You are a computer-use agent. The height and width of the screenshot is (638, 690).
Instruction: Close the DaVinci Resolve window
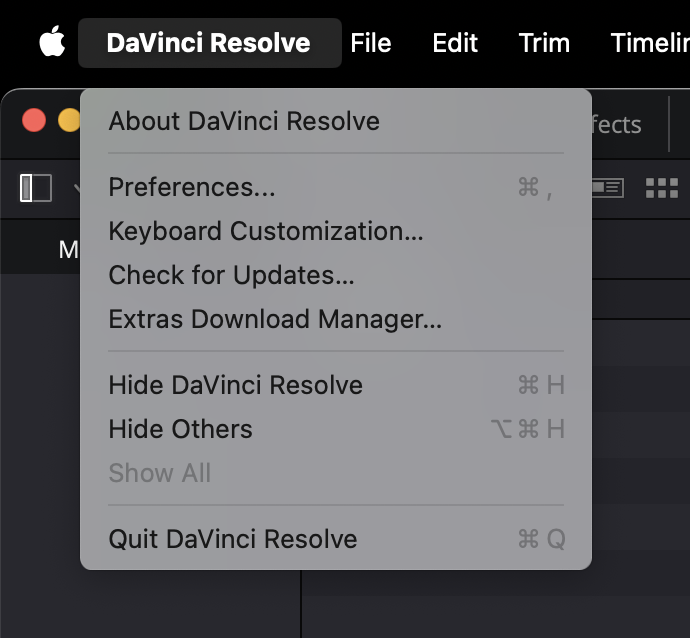pyautogui.click(x=34, y=121)
